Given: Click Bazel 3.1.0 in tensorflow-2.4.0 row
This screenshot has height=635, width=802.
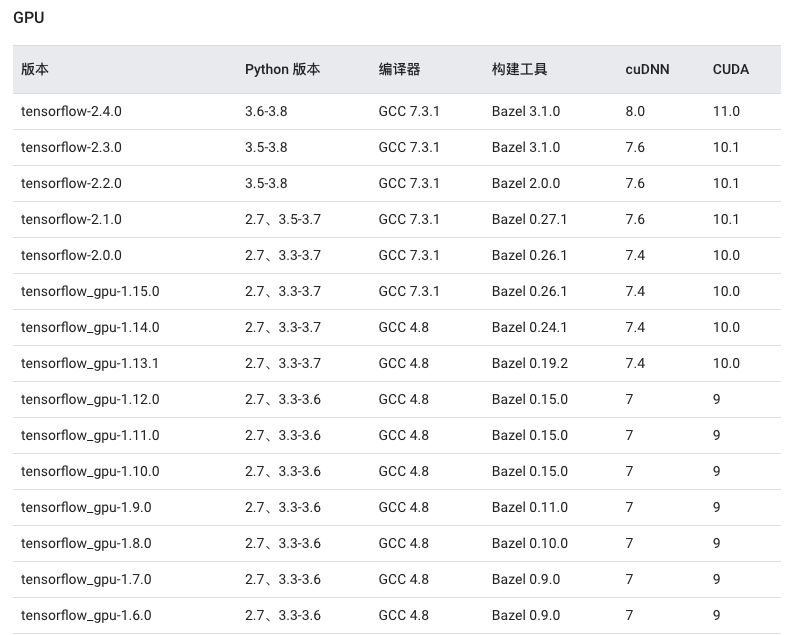Looking at the screenshot, I should (526, 111).
